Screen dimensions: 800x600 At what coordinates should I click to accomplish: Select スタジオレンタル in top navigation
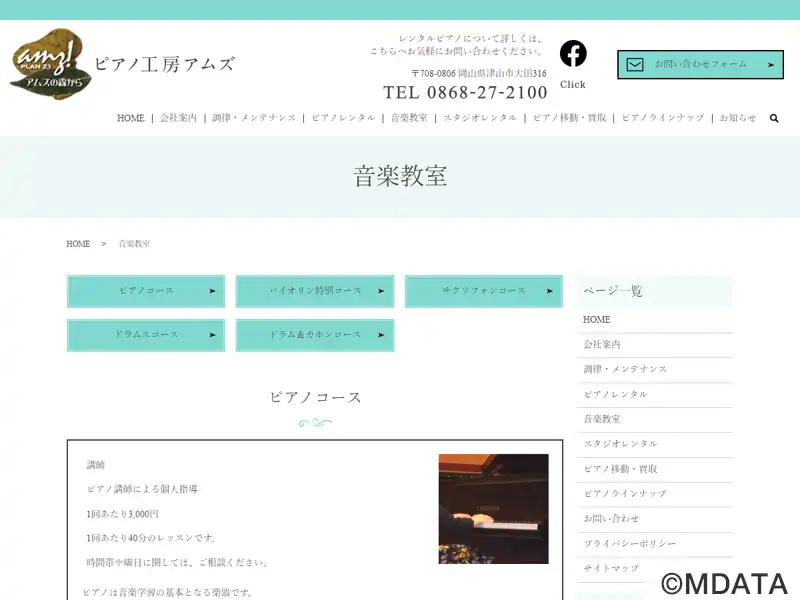click(x=480, y=118)
